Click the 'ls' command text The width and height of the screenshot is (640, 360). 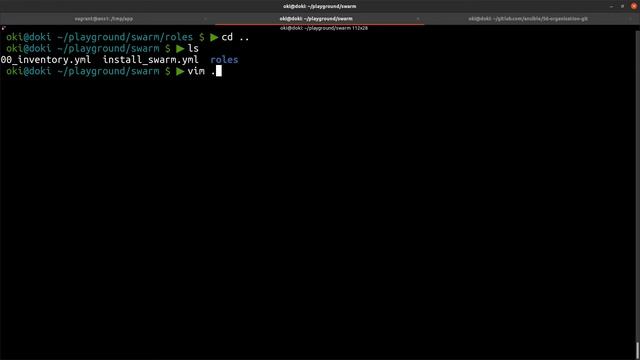[193, 49]
